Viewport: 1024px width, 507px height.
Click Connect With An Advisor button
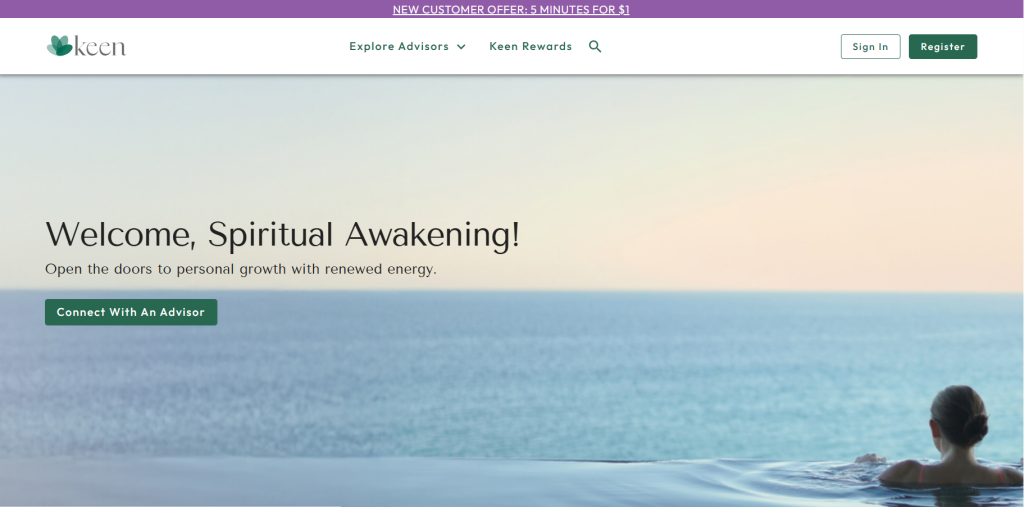tap(131, 312)
